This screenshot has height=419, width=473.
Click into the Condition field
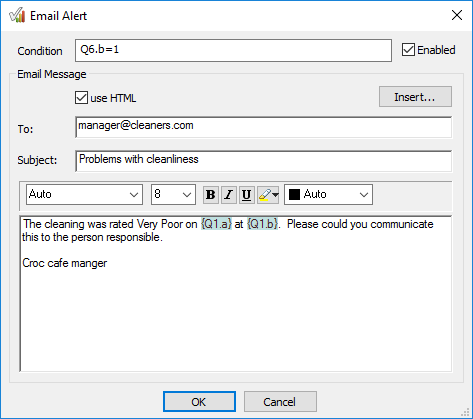[x=233, y=50]
